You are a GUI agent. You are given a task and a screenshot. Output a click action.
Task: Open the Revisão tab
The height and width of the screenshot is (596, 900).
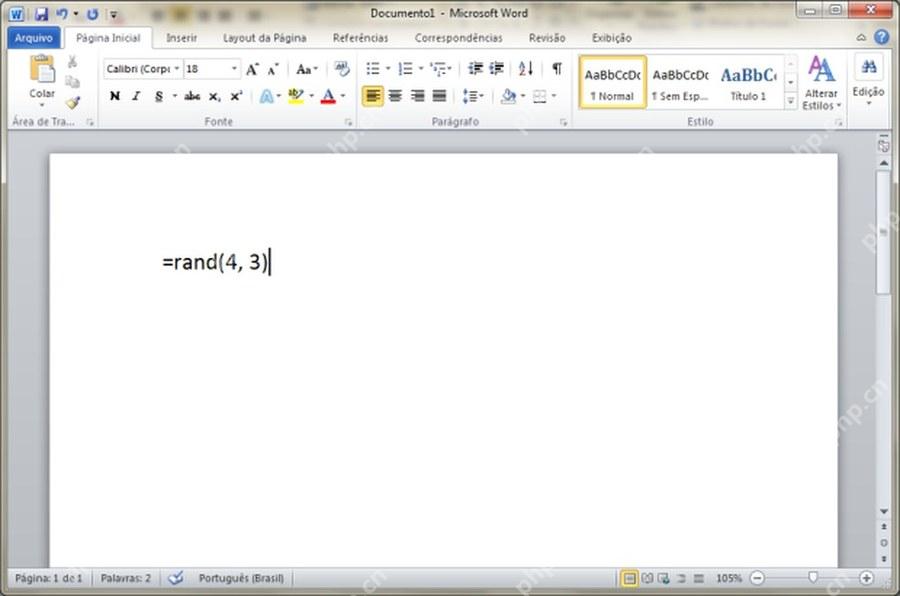click(x=547, y=38)
